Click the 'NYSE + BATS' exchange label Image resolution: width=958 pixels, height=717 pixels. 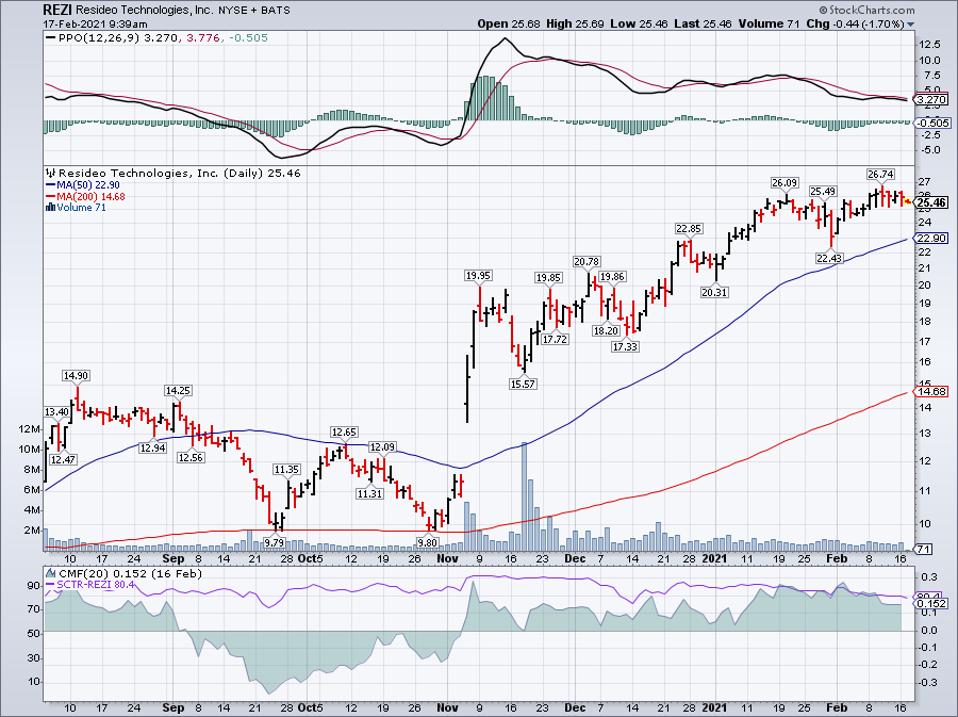tap(254, 10)
